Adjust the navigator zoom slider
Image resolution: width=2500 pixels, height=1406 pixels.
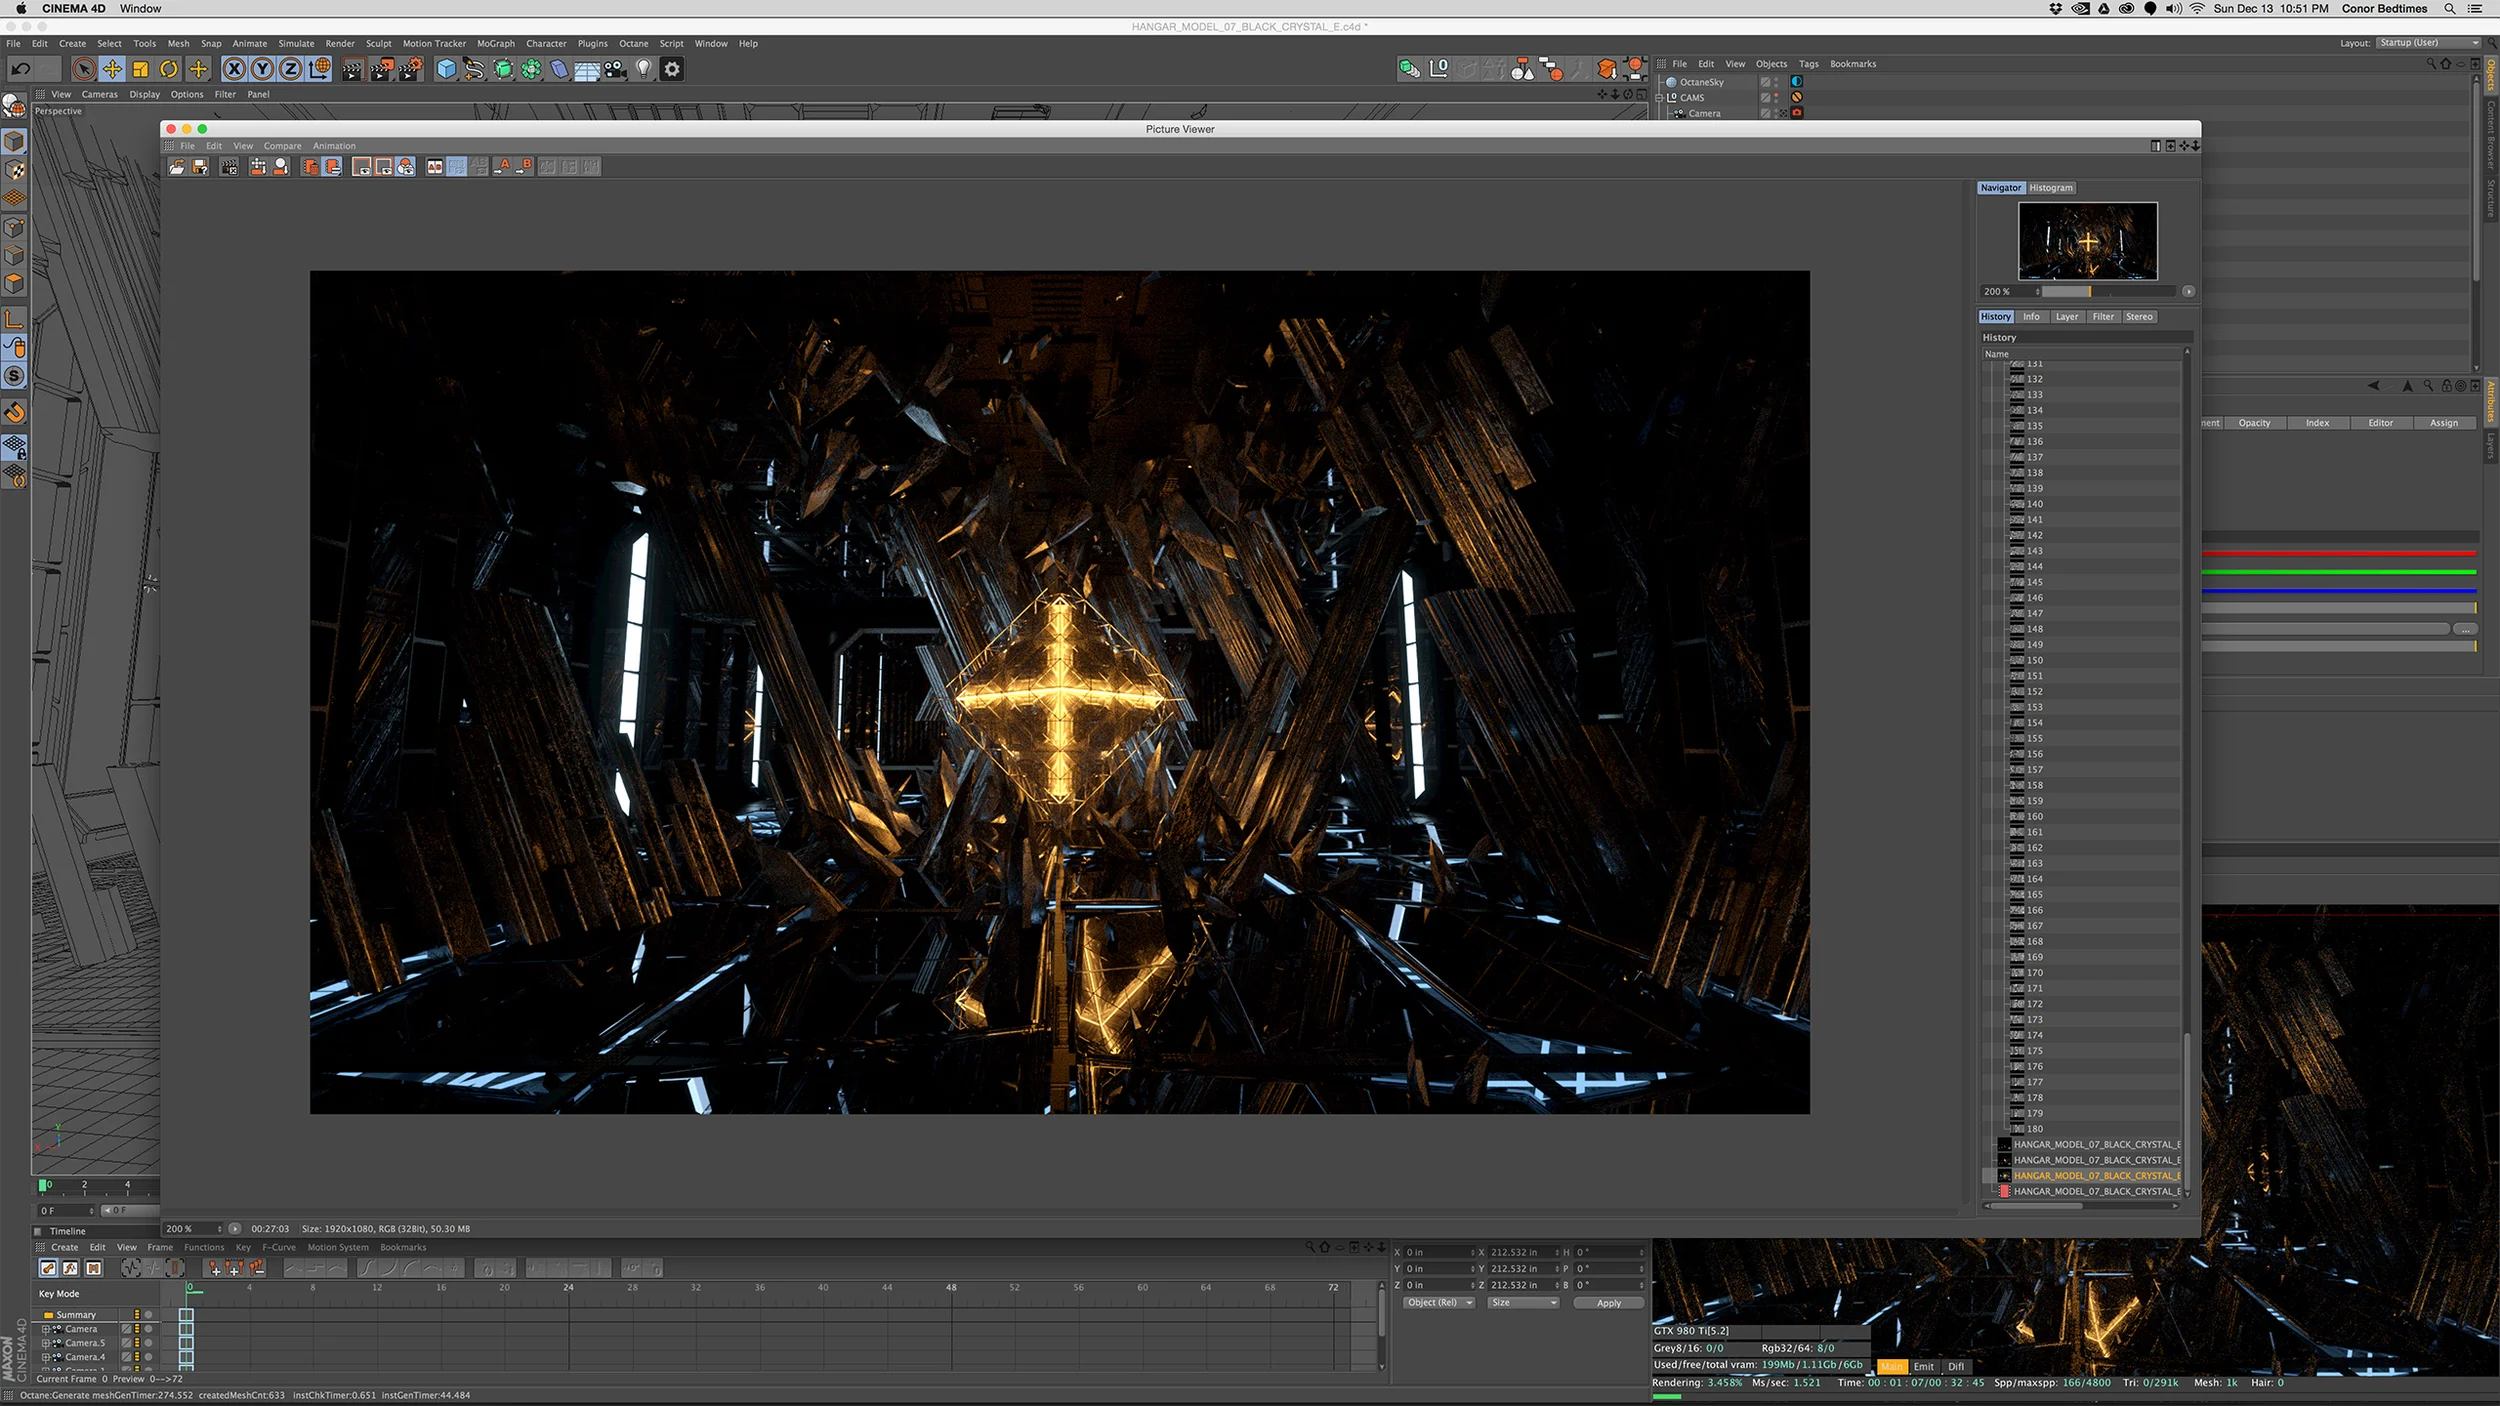coord(2088,292)
